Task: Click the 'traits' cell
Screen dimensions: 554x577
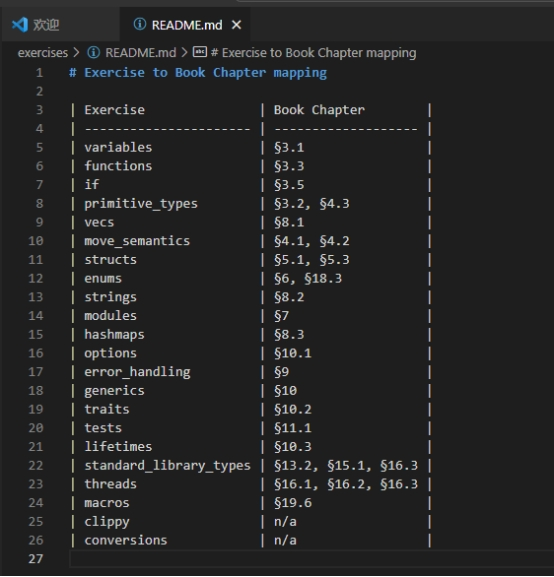Action: (107, 409)
